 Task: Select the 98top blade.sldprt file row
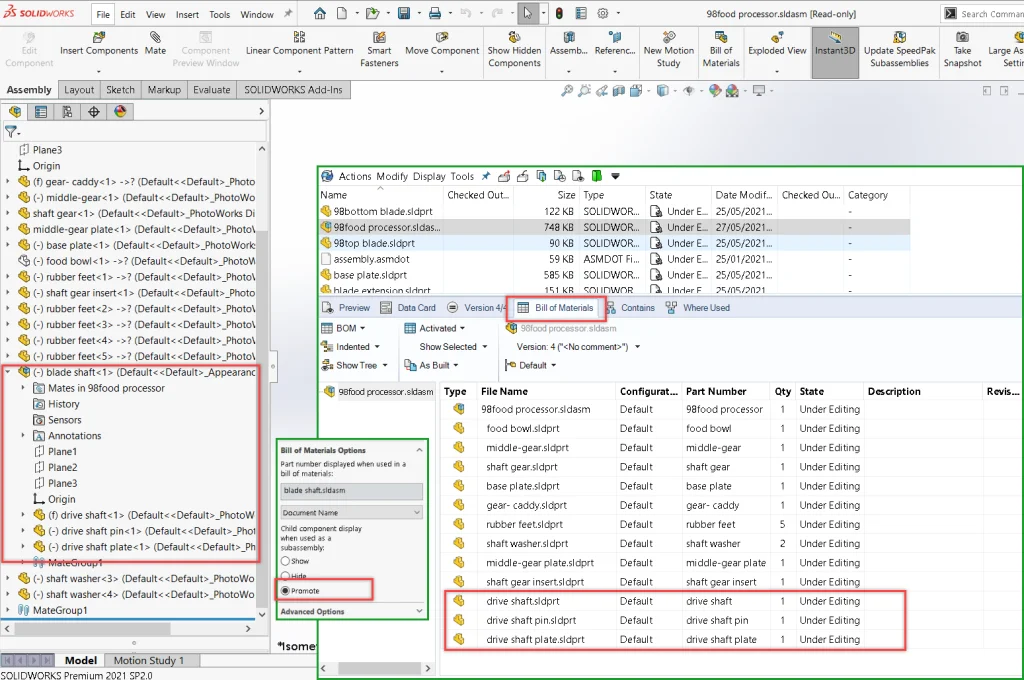374,243
